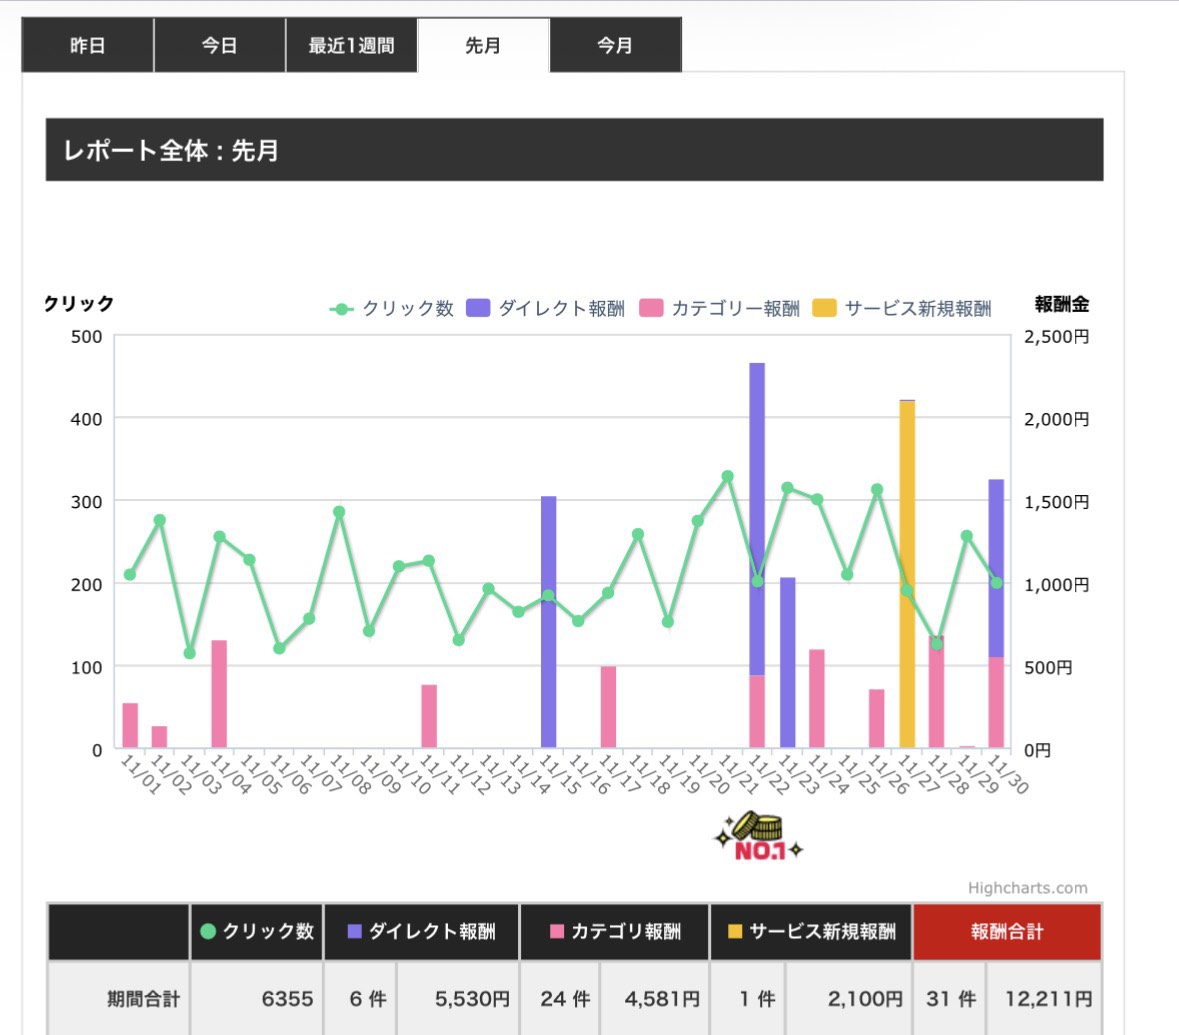This screenshot has height=1035, width=1179.
Task: Click the NO.1 coin icon under 11/22
Action: (758, 836)
